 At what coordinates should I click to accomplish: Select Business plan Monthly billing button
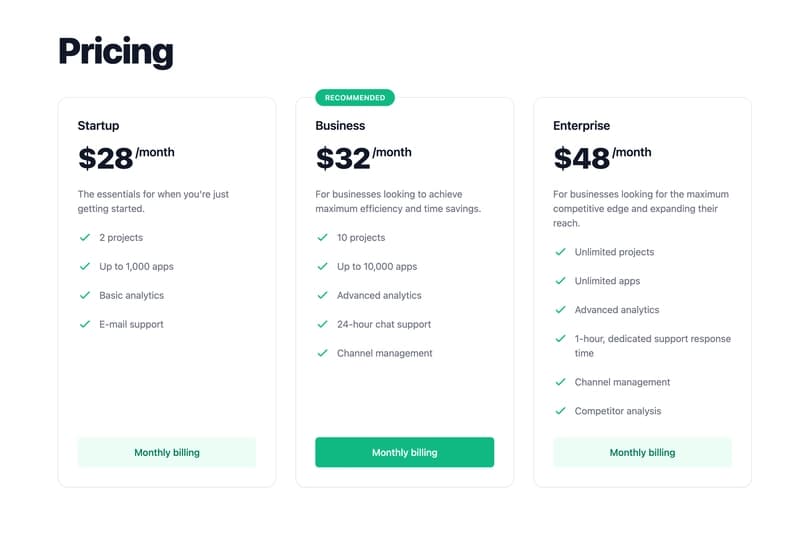404,452
